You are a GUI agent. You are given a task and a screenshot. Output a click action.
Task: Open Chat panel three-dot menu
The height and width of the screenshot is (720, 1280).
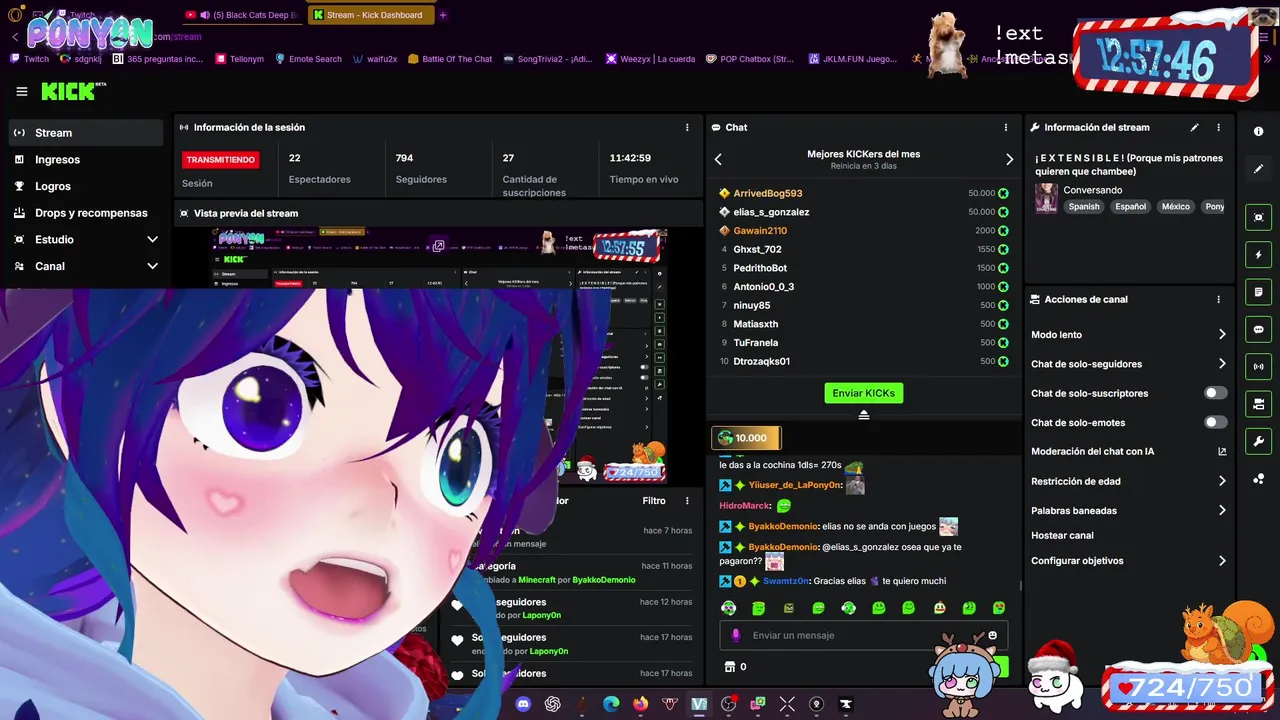(x=1006, y=127)
